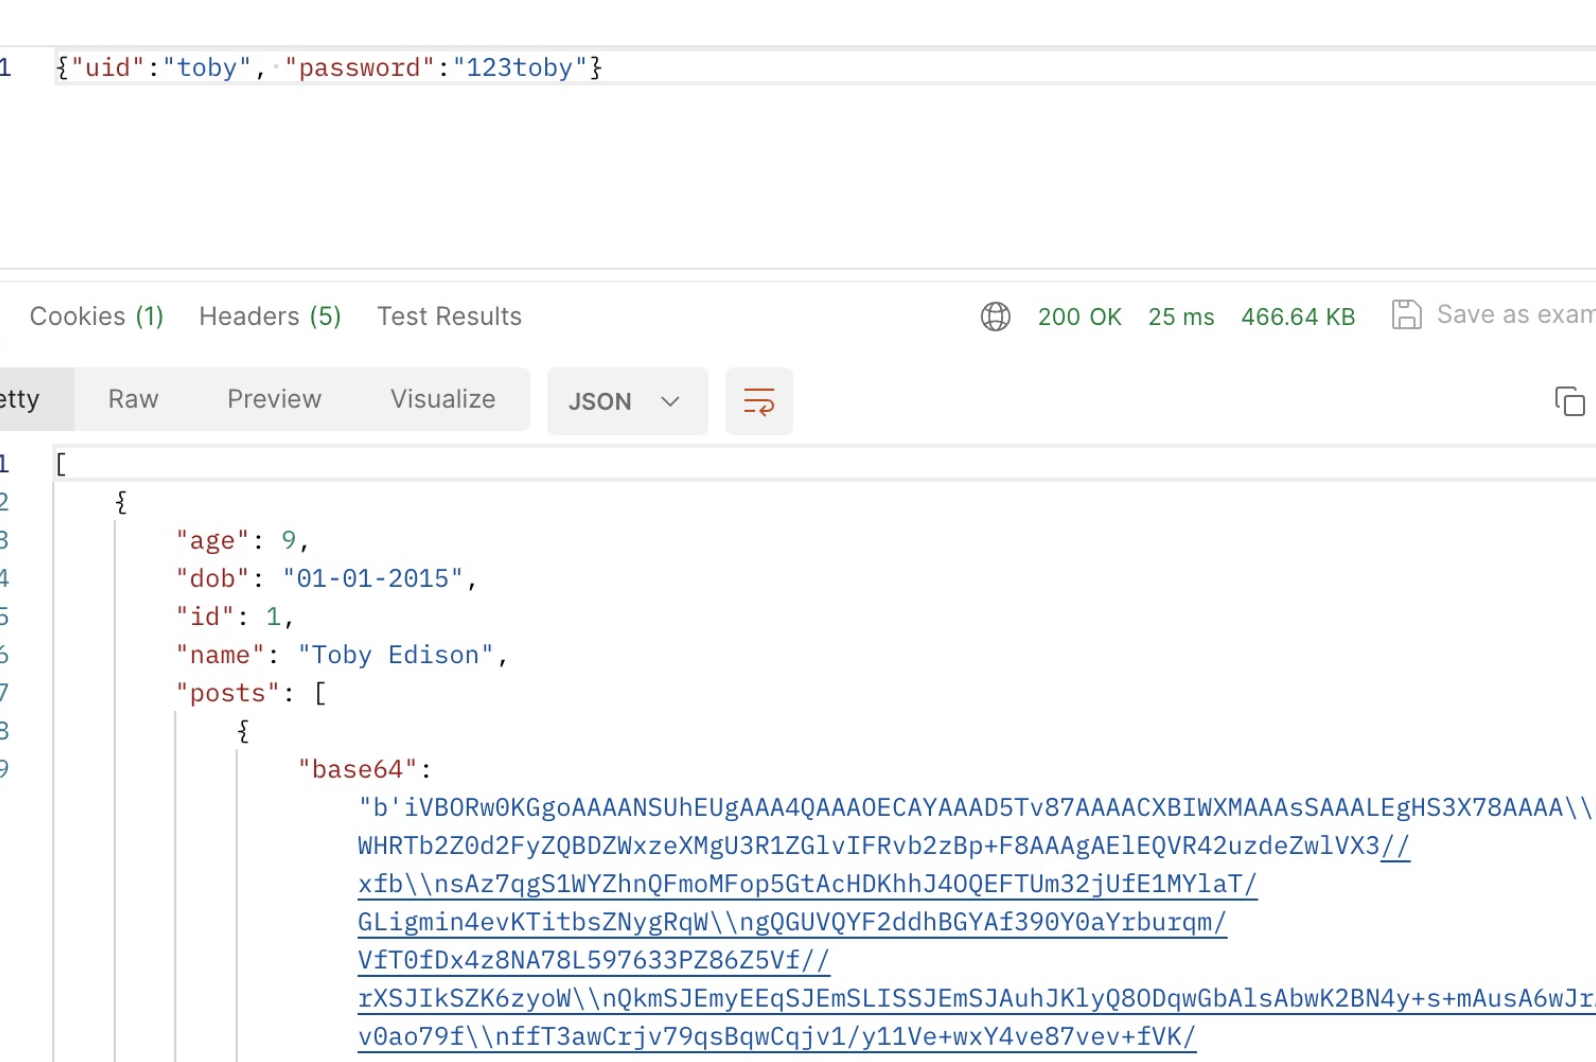Click in the request body JSON line
Screen dimensions: 1596x1062
coord(825,67)
